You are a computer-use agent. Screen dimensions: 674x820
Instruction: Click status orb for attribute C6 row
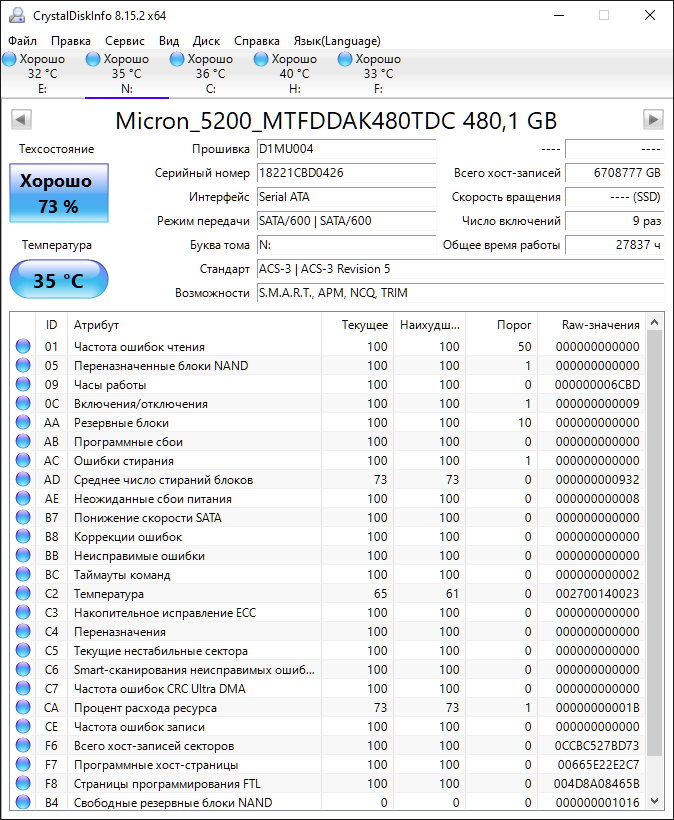point(23,669)
